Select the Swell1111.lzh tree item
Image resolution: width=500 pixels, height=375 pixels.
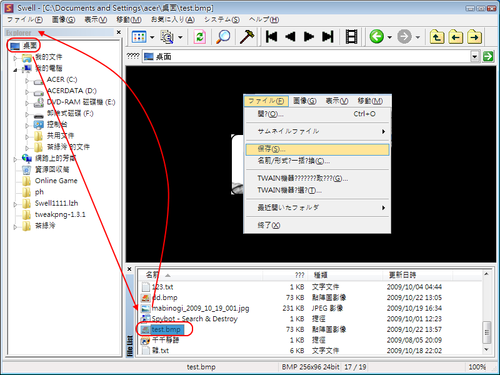click(57, 203)
